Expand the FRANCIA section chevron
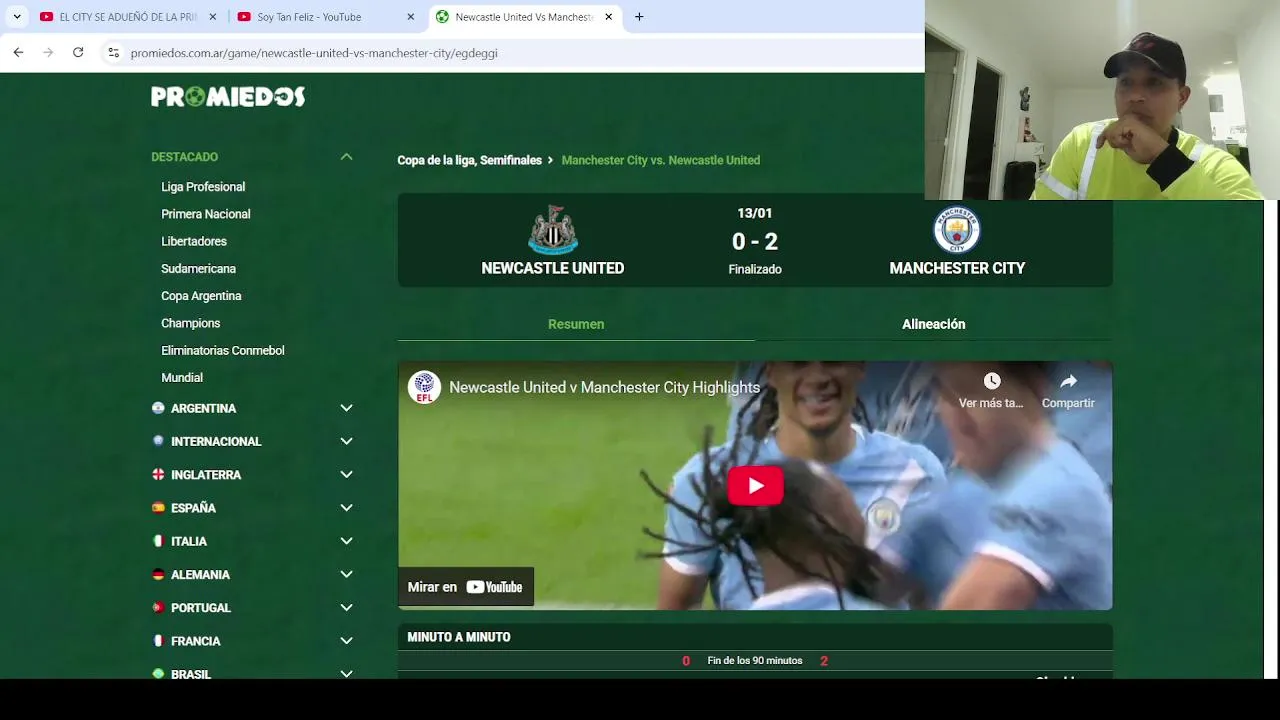The height and width of the screenshot is (720, 1280). (x=346, y=641)
